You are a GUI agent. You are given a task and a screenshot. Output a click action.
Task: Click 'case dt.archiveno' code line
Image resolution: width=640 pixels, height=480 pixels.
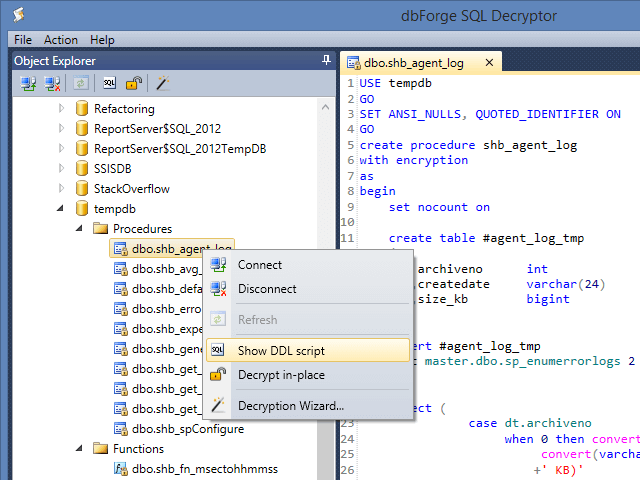530,423
